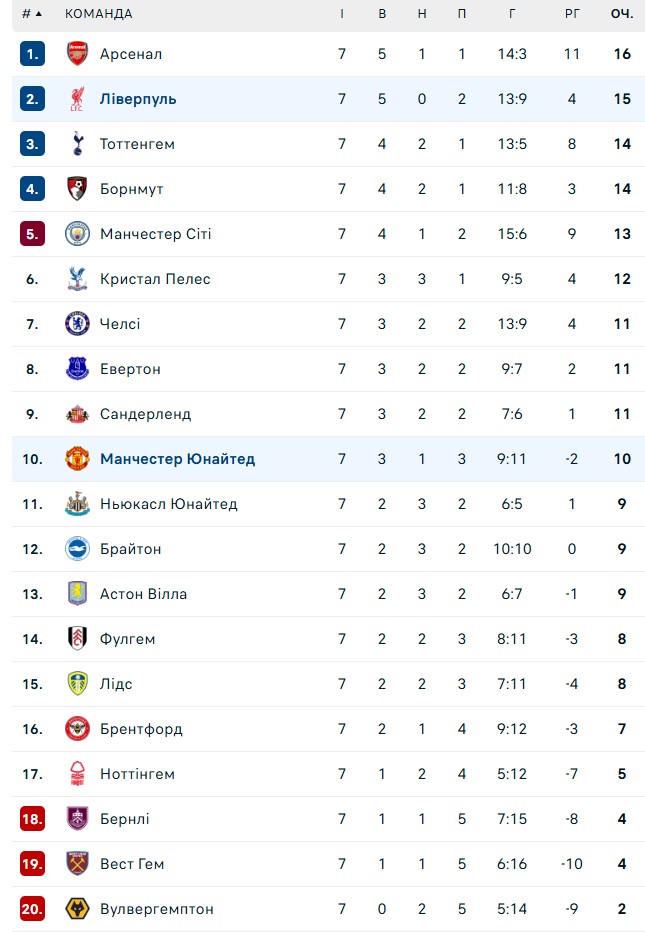Click the Arsenal club crest icon
The image size is (645, 932).
pos(77,54)
